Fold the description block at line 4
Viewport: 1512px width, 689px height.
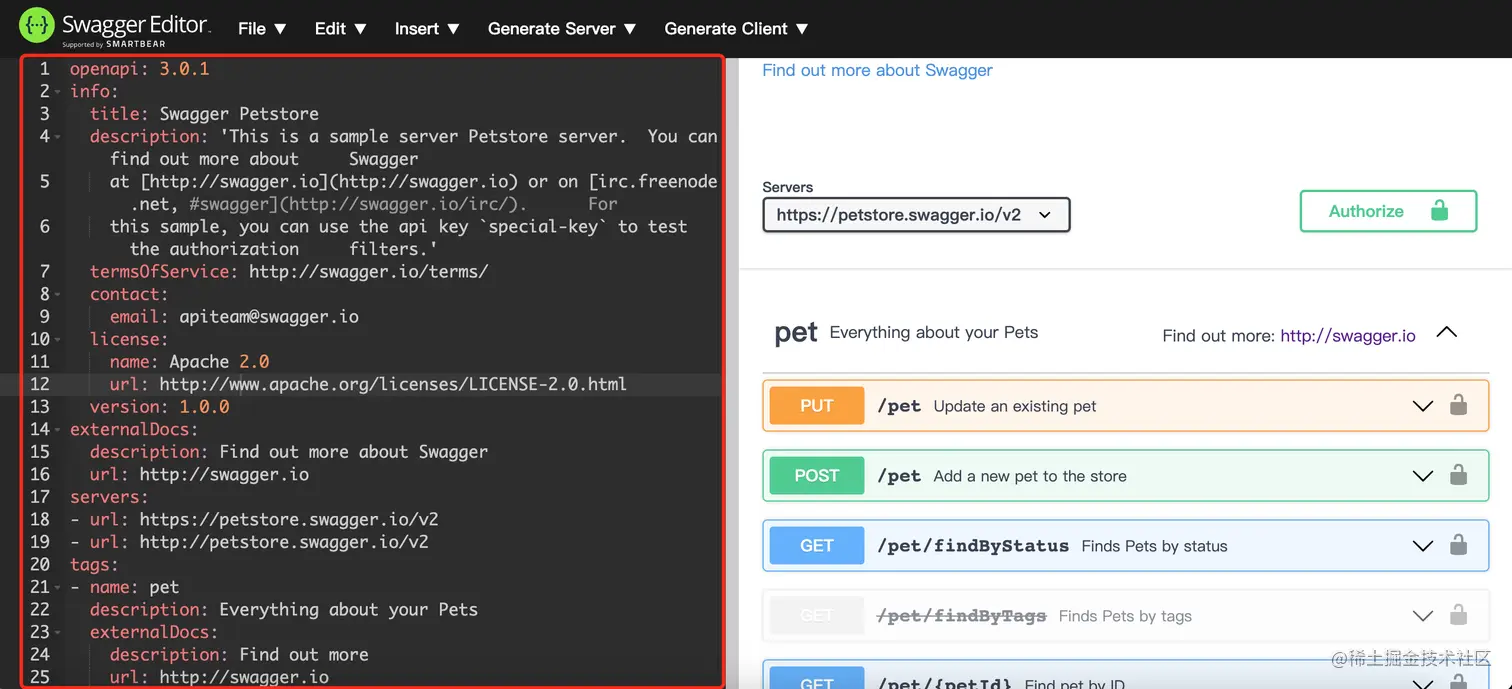tap(59, 137)
